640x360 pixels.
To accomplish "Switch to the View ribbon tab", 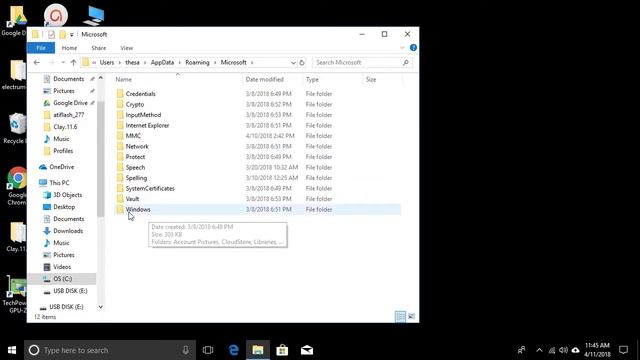I will 127,48.
